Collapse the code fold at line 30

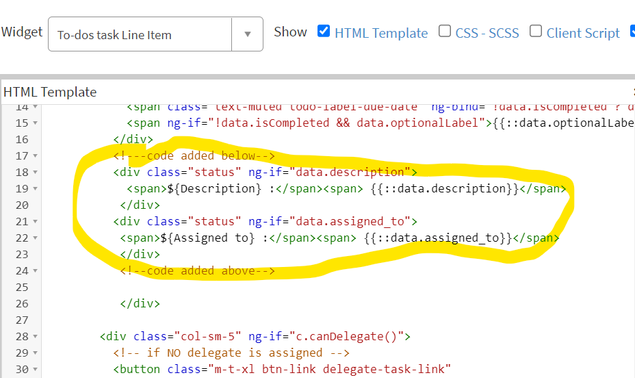point(35,369)
